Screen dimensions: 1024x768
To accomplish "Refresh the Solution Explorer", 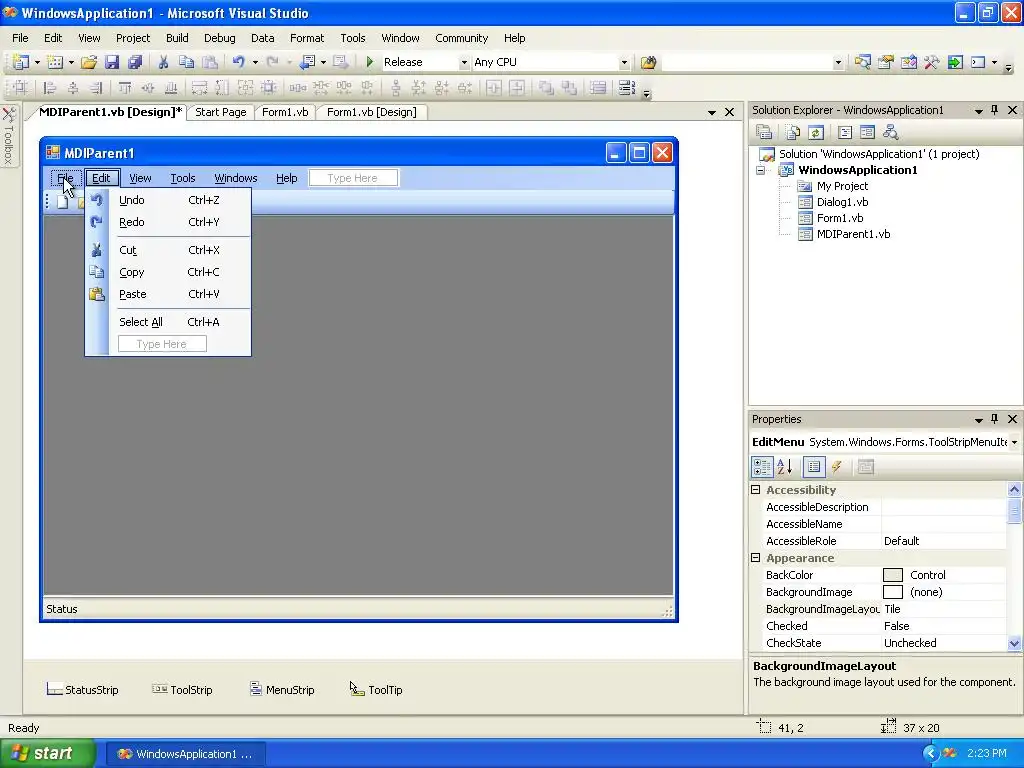I will point(816,133).
